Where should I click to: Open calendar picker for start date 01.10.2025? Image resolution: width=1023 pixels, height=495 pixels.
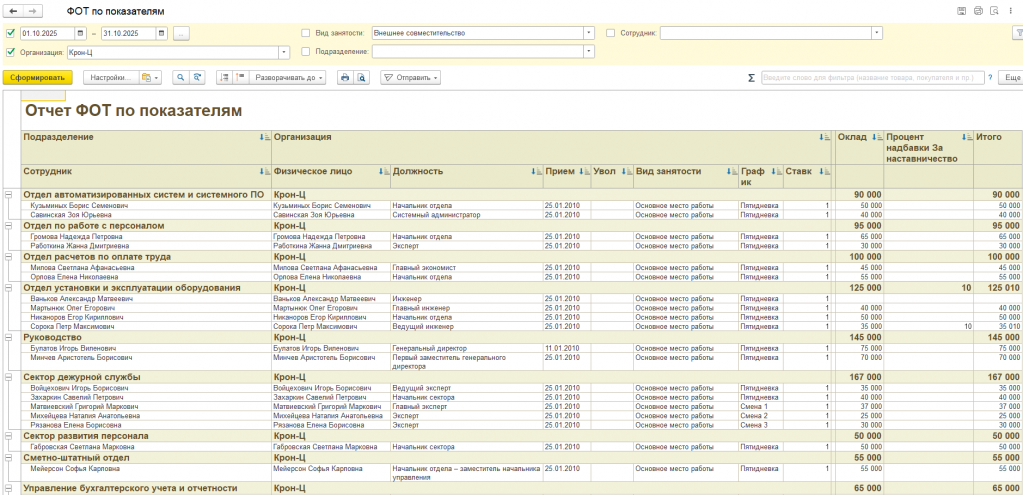coord(79,33)
